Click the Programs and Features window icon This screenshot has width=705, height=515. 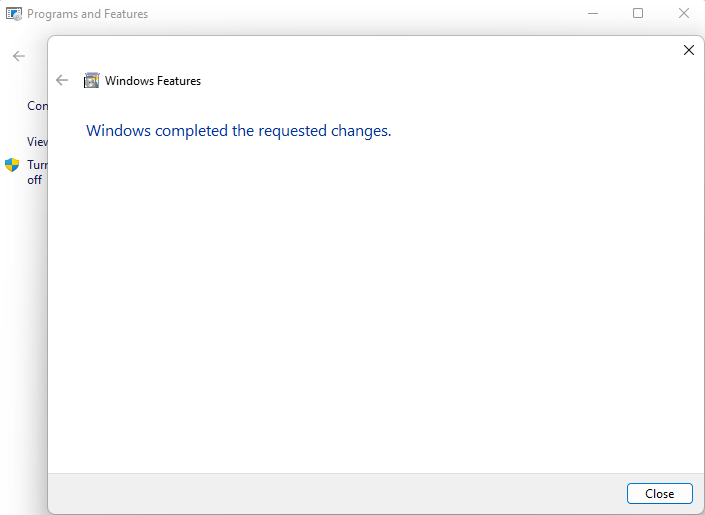14,14
